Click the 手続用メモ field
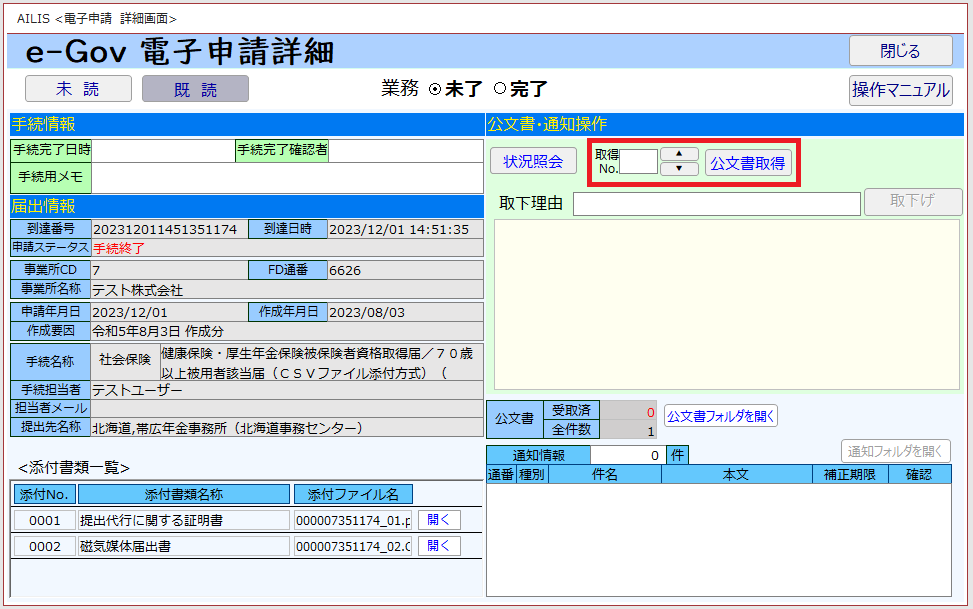Image resolution: width=973 pixels, height=609 pixels. coord(287,177)
